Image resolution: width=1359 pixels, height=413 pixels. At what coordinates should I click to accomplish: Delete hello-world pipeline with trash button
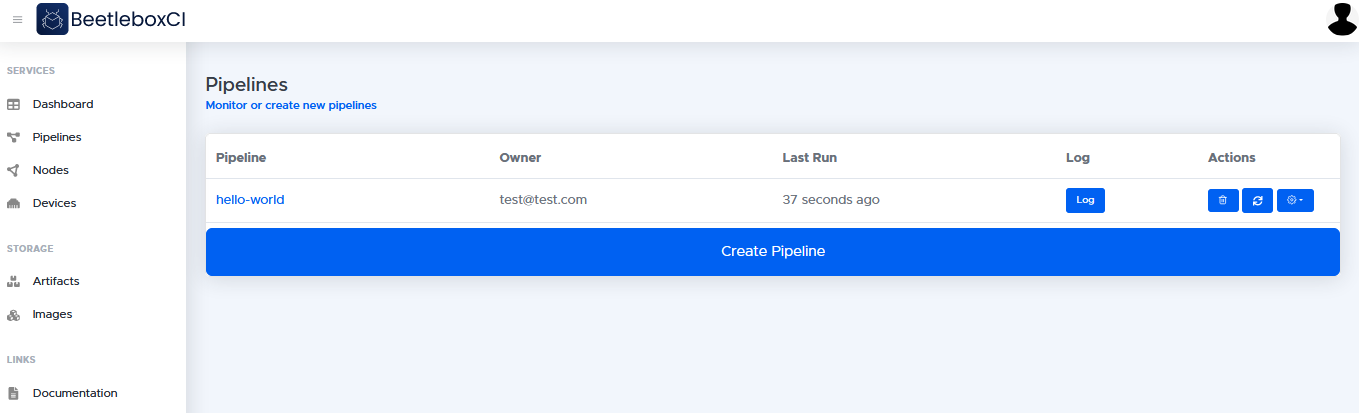[1223, 200]
